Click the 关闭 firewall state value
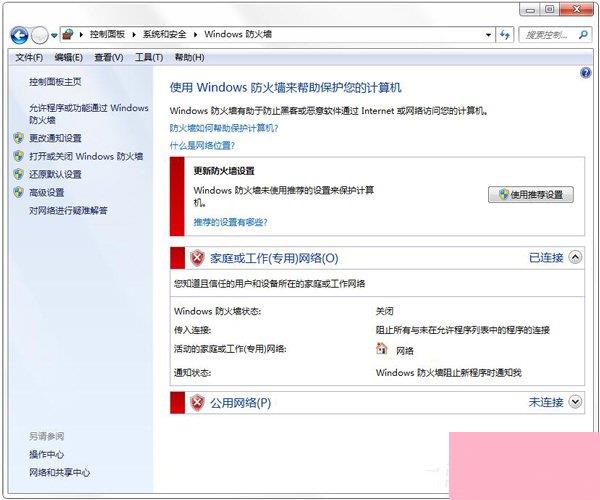 [x=385, y=311]
